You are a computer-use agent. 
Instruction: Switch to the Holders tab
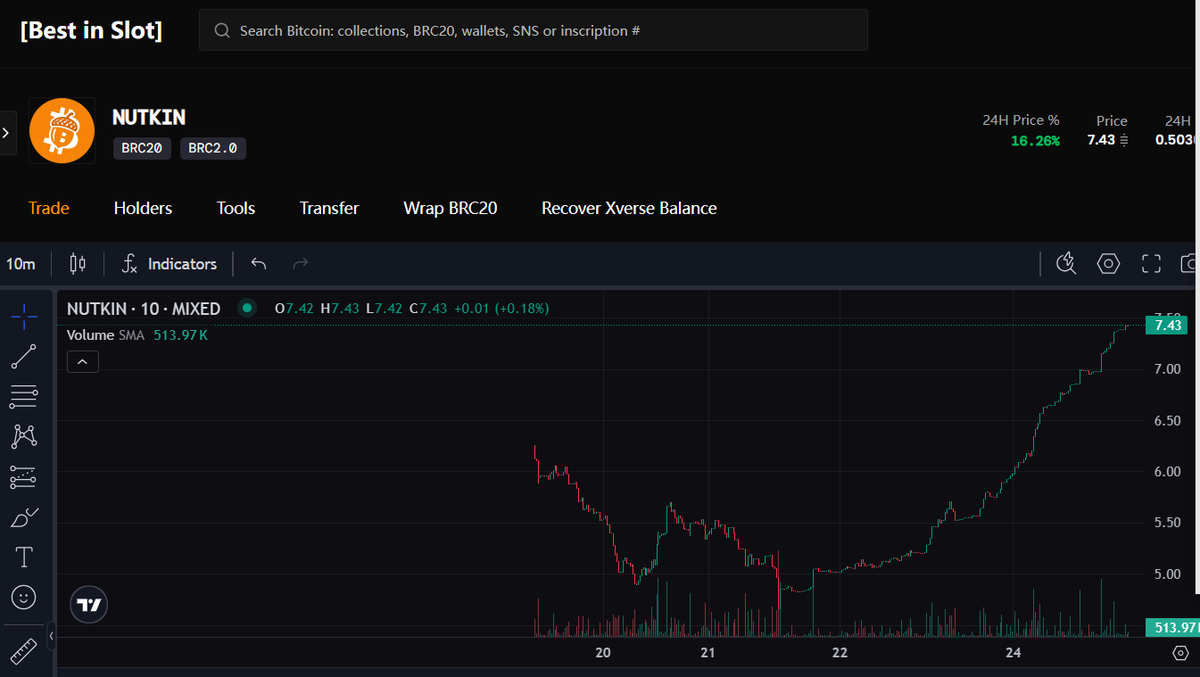(x=143, y=208)
